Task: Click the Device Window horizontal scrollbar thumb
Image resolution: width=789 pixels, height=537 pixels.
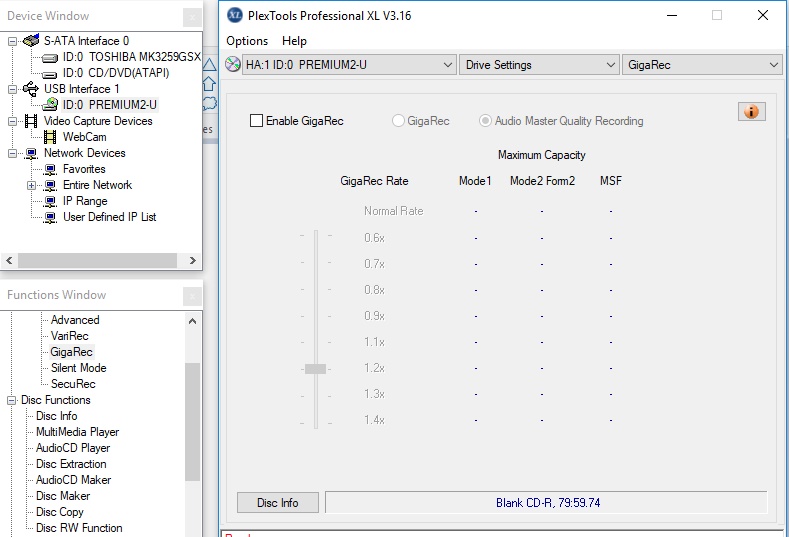Action: pos(98,260)
